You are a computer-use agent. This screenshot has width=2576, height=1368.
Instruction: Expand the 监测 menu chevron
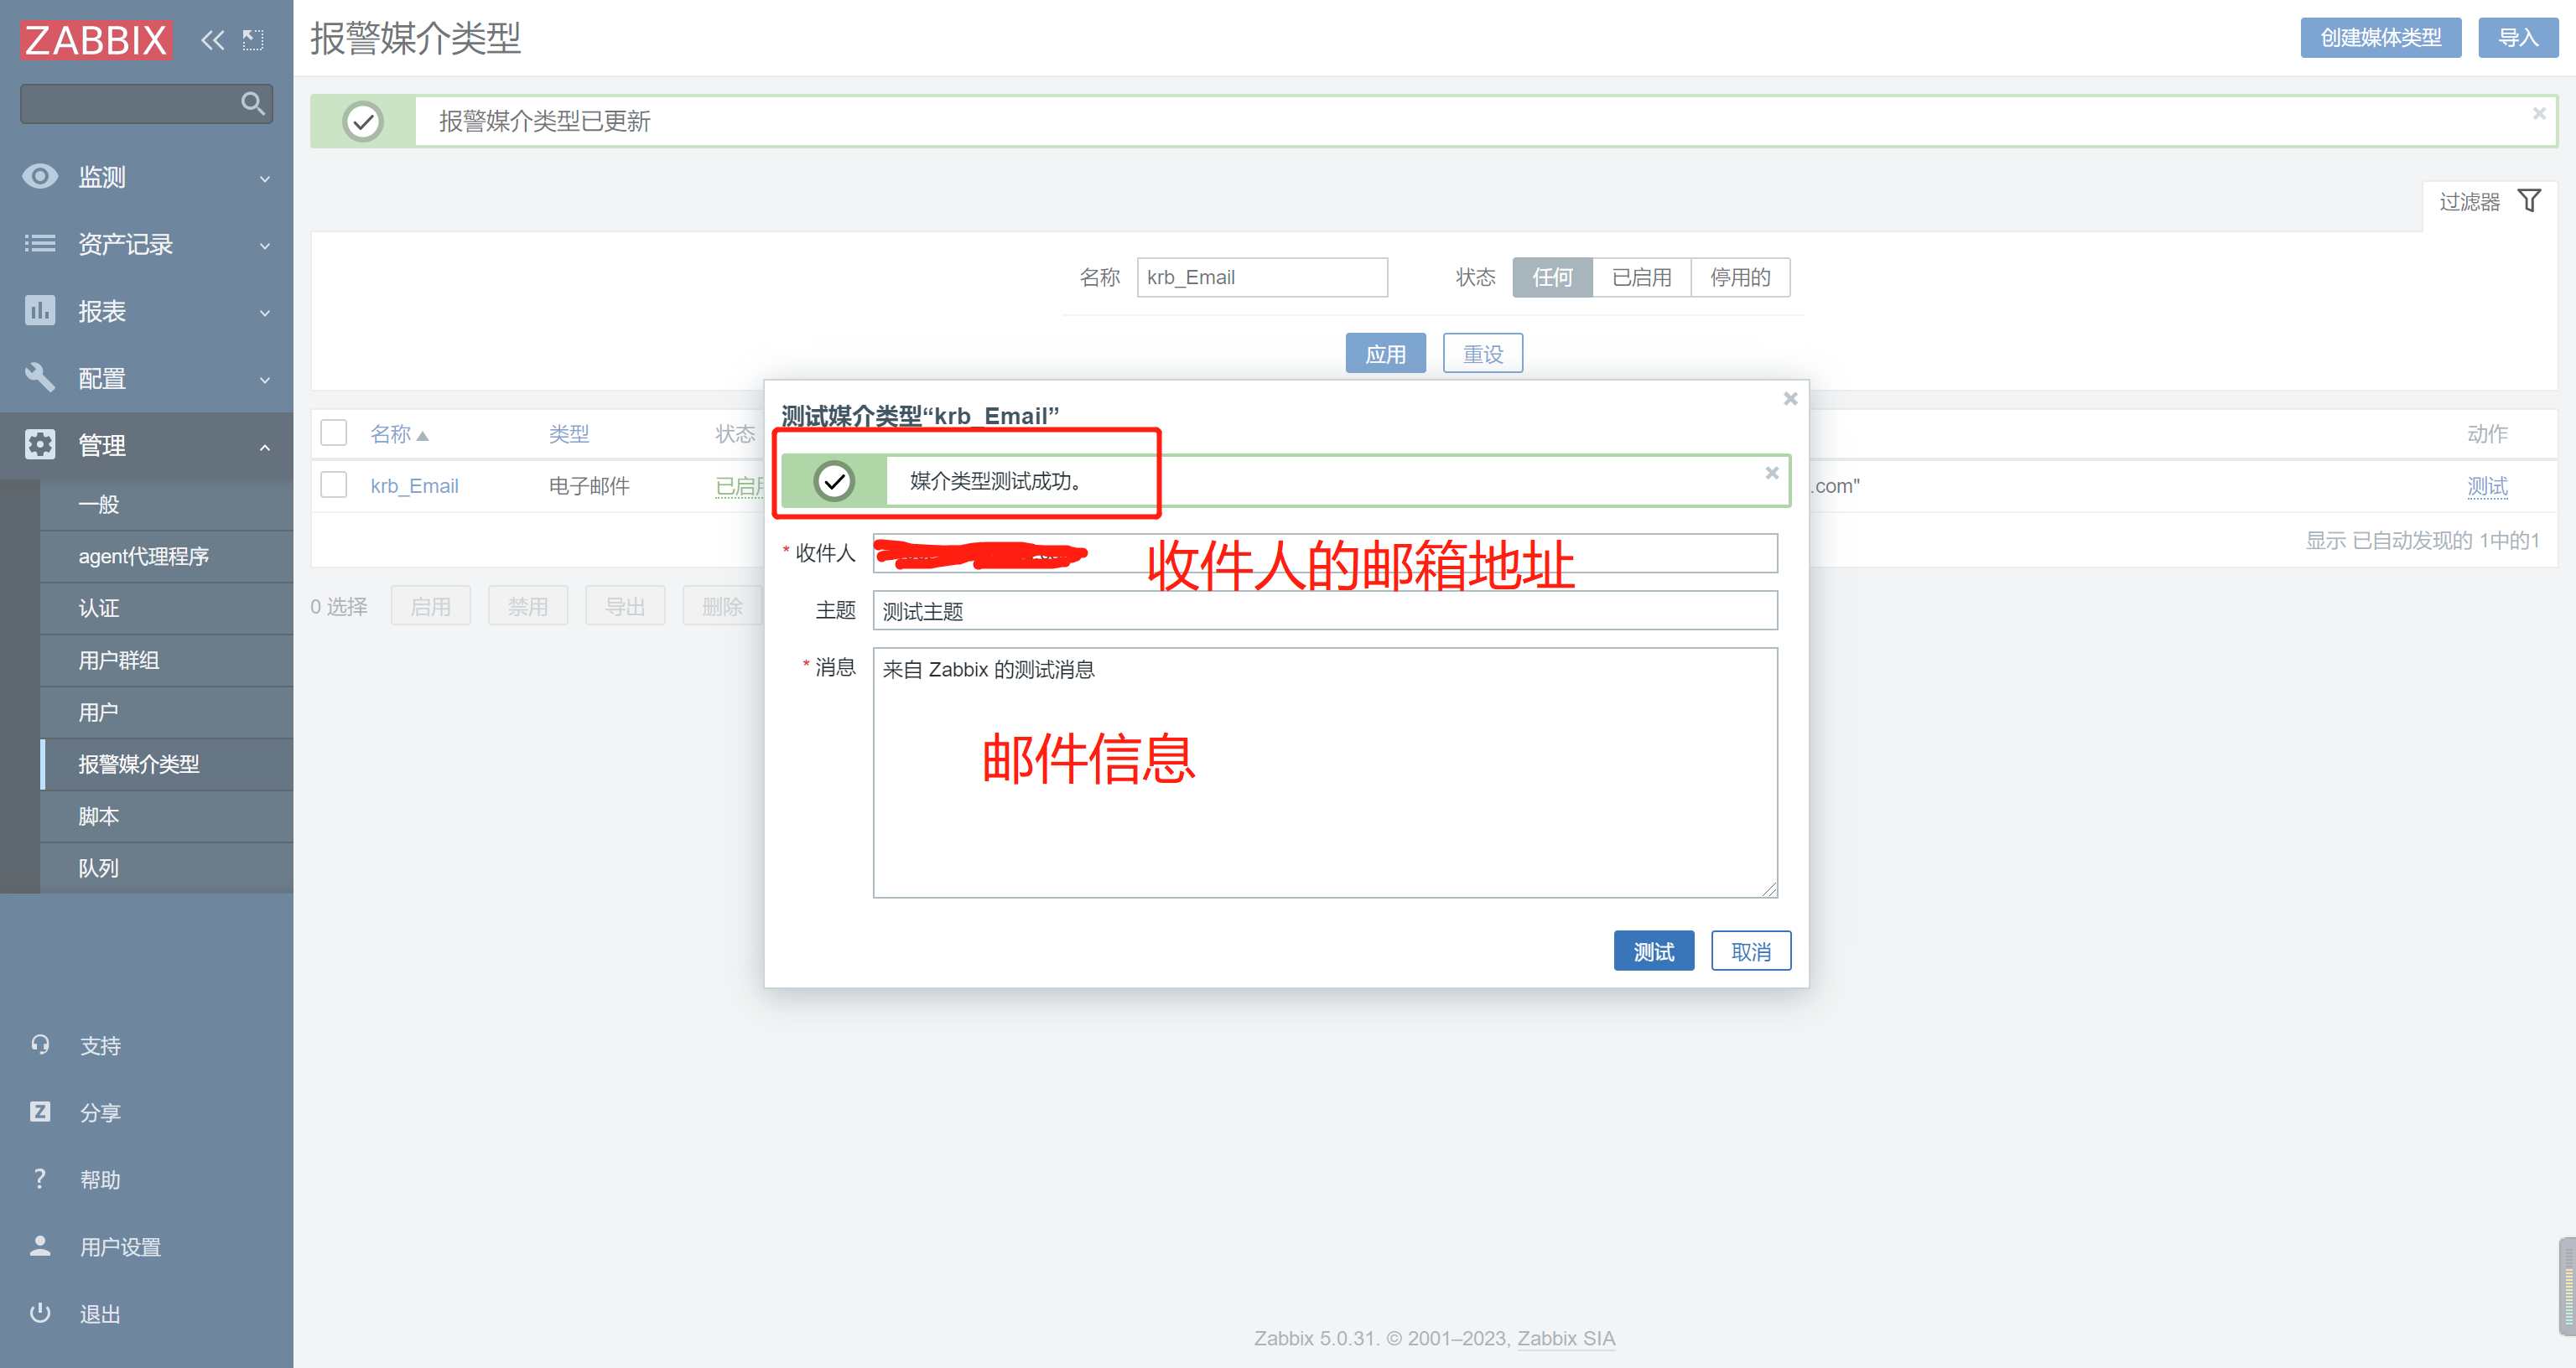click(265, 179)
